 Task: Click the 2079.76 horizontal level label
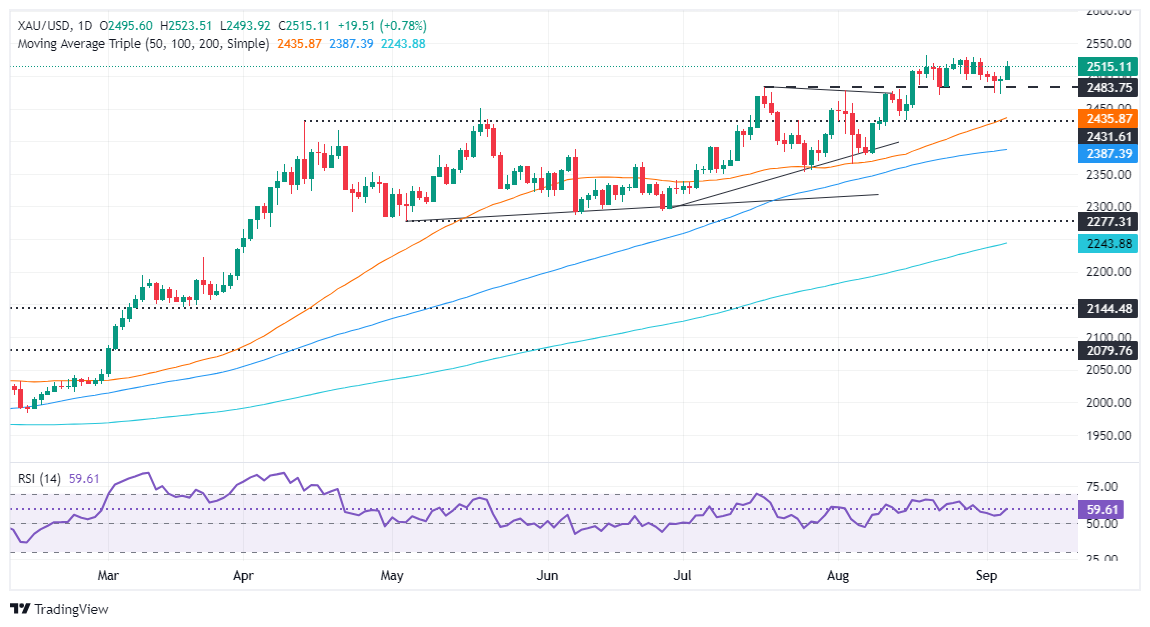pyautogui.click(x=1111, y=351)
